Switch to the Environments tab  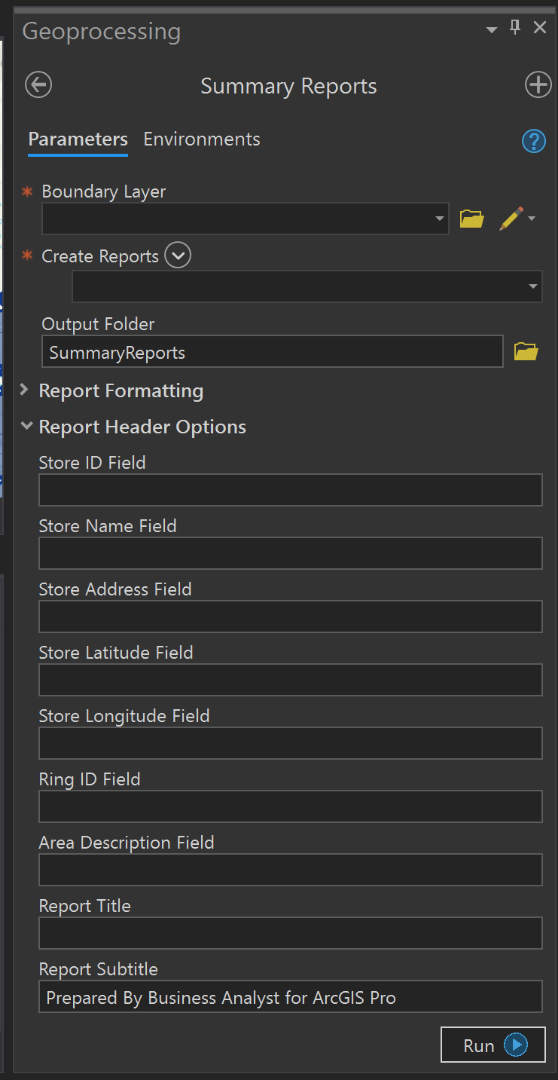tap(202, 139)
